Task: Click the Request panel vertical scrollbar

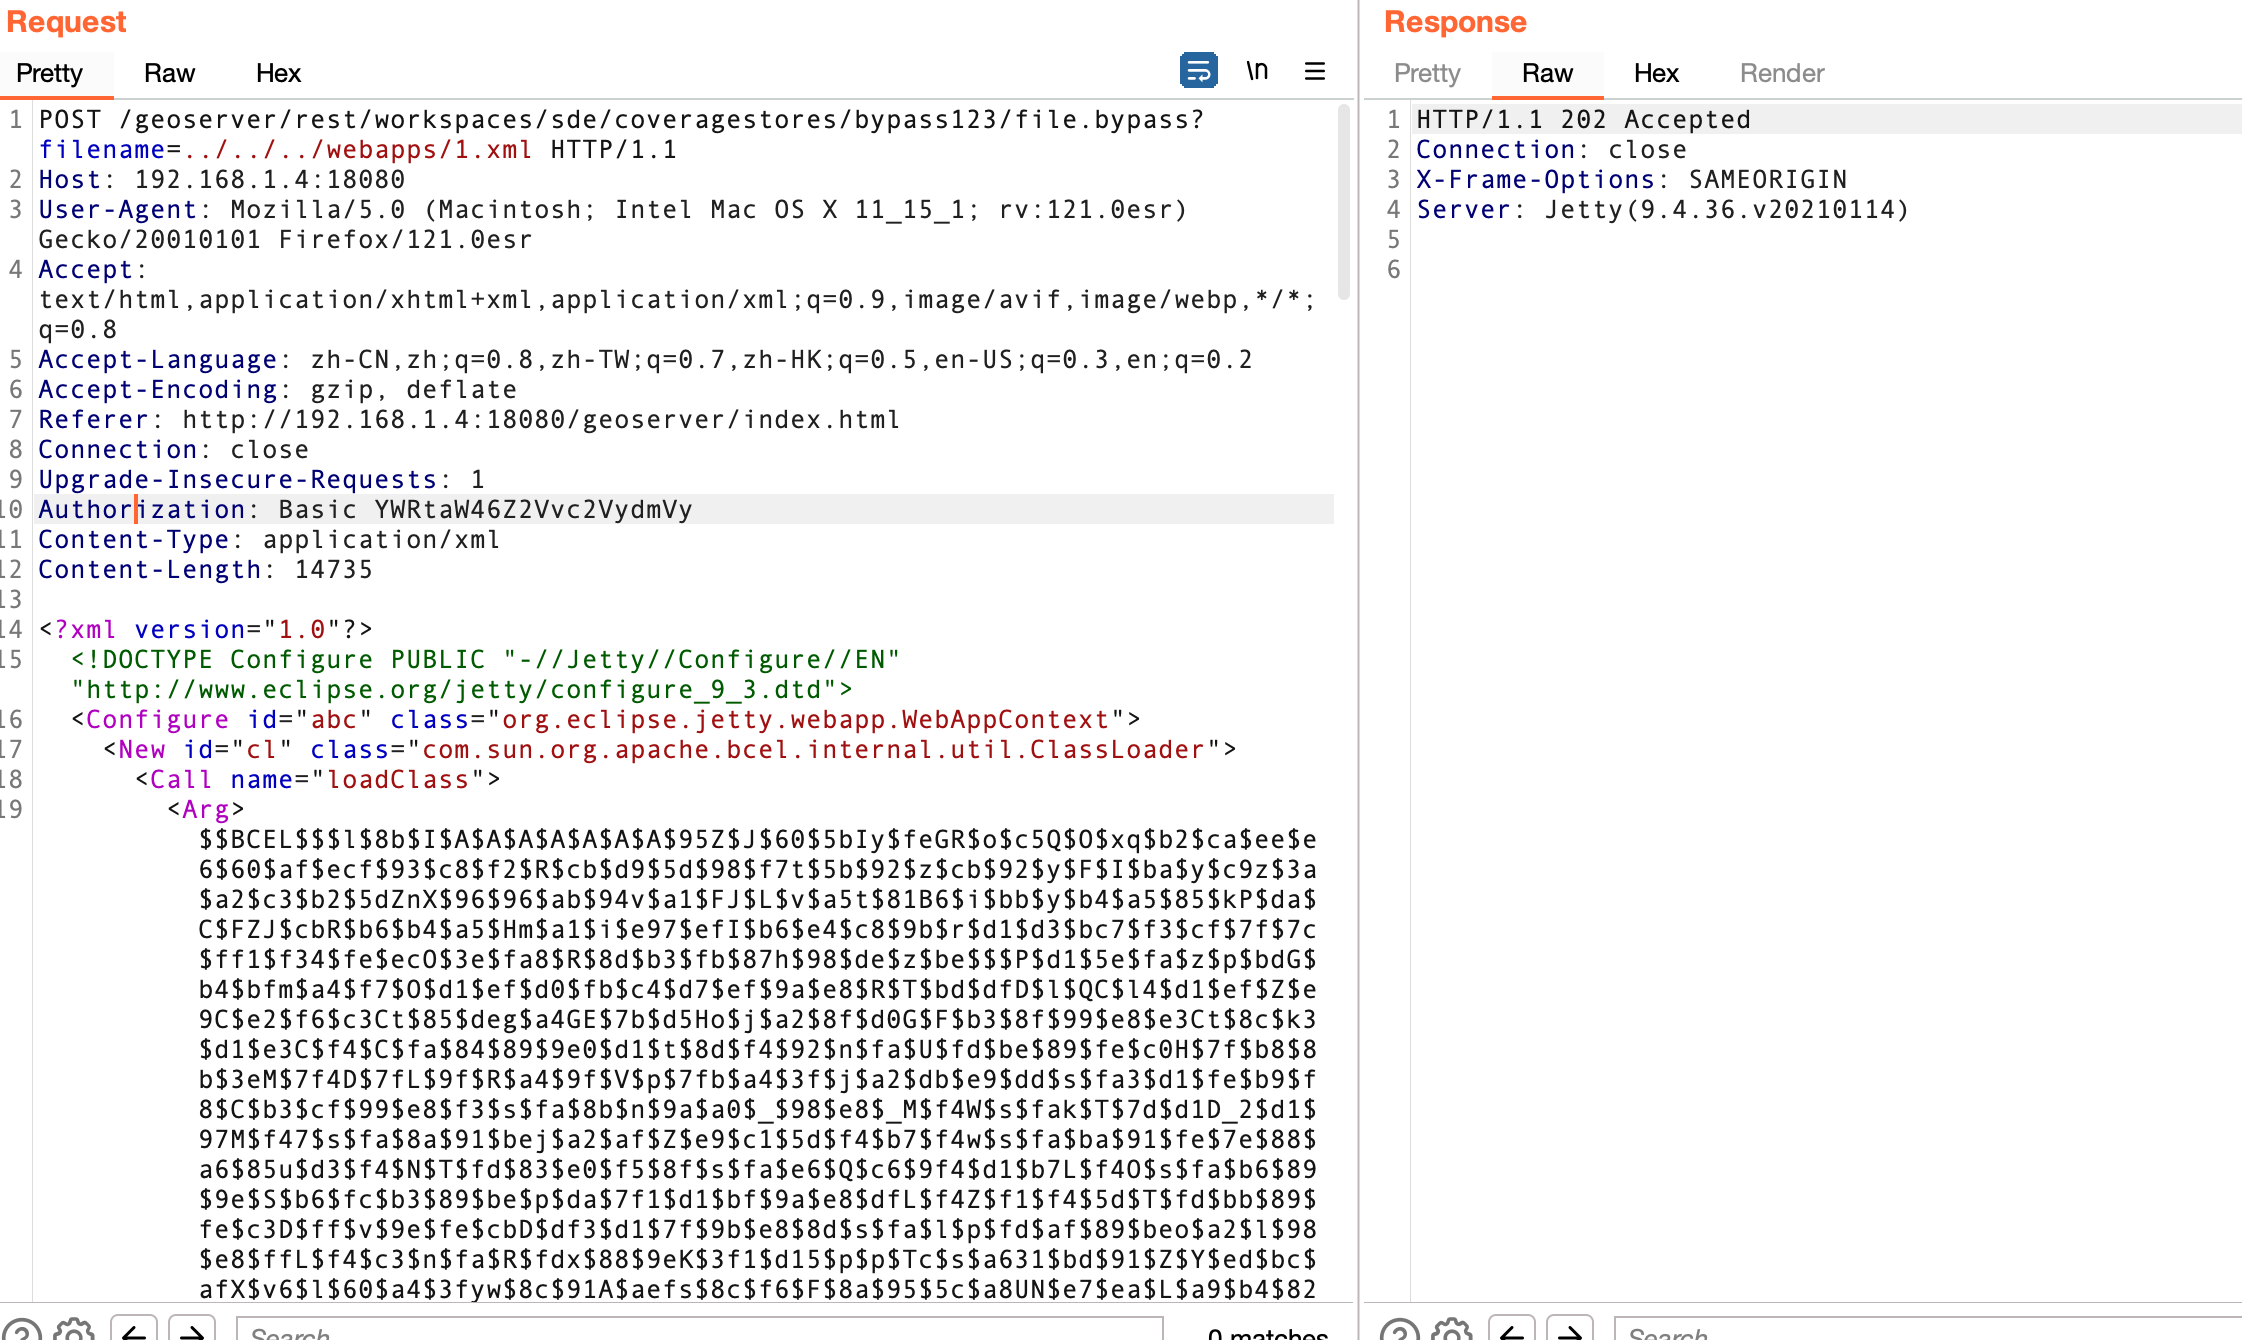Action: pos(1344,204)
